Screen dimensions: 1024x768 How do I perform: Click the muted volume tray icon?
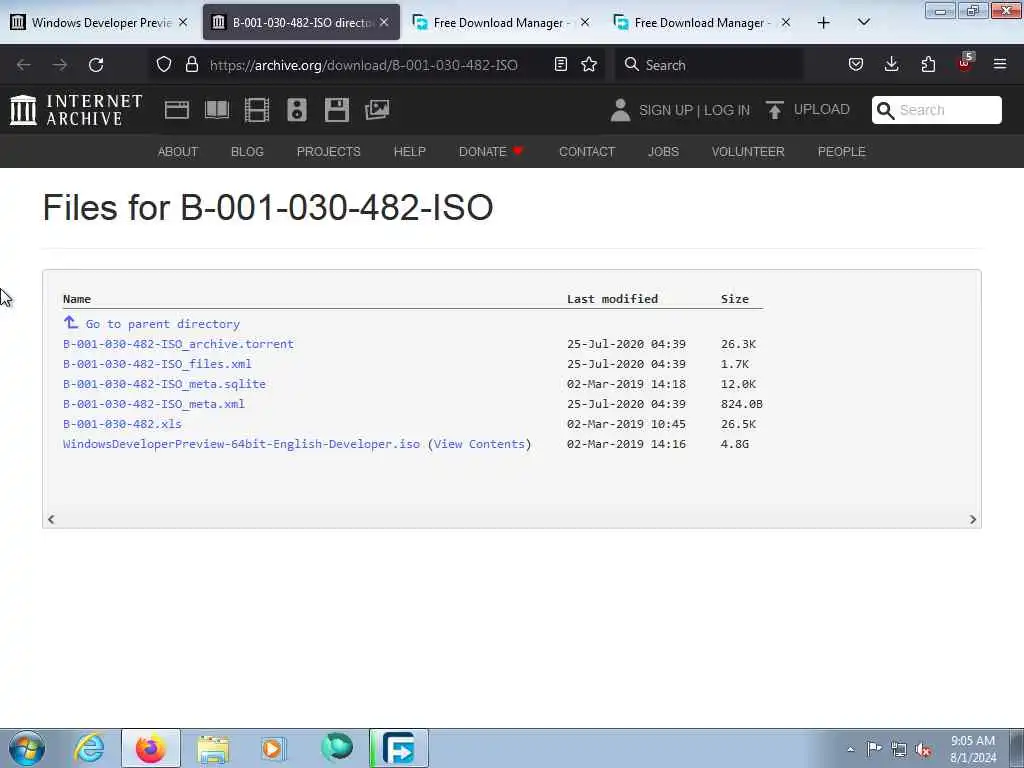point(923,749)
